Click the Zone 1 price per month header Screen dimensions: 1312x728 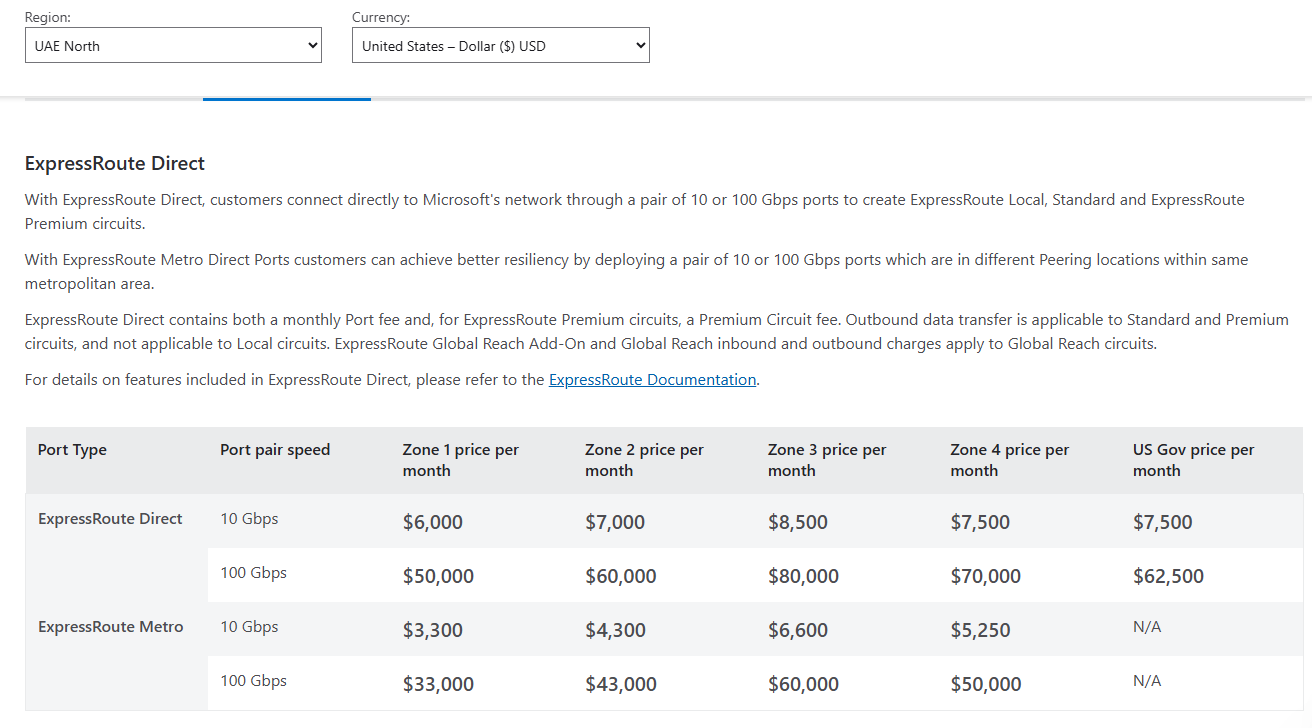point(461,460)
